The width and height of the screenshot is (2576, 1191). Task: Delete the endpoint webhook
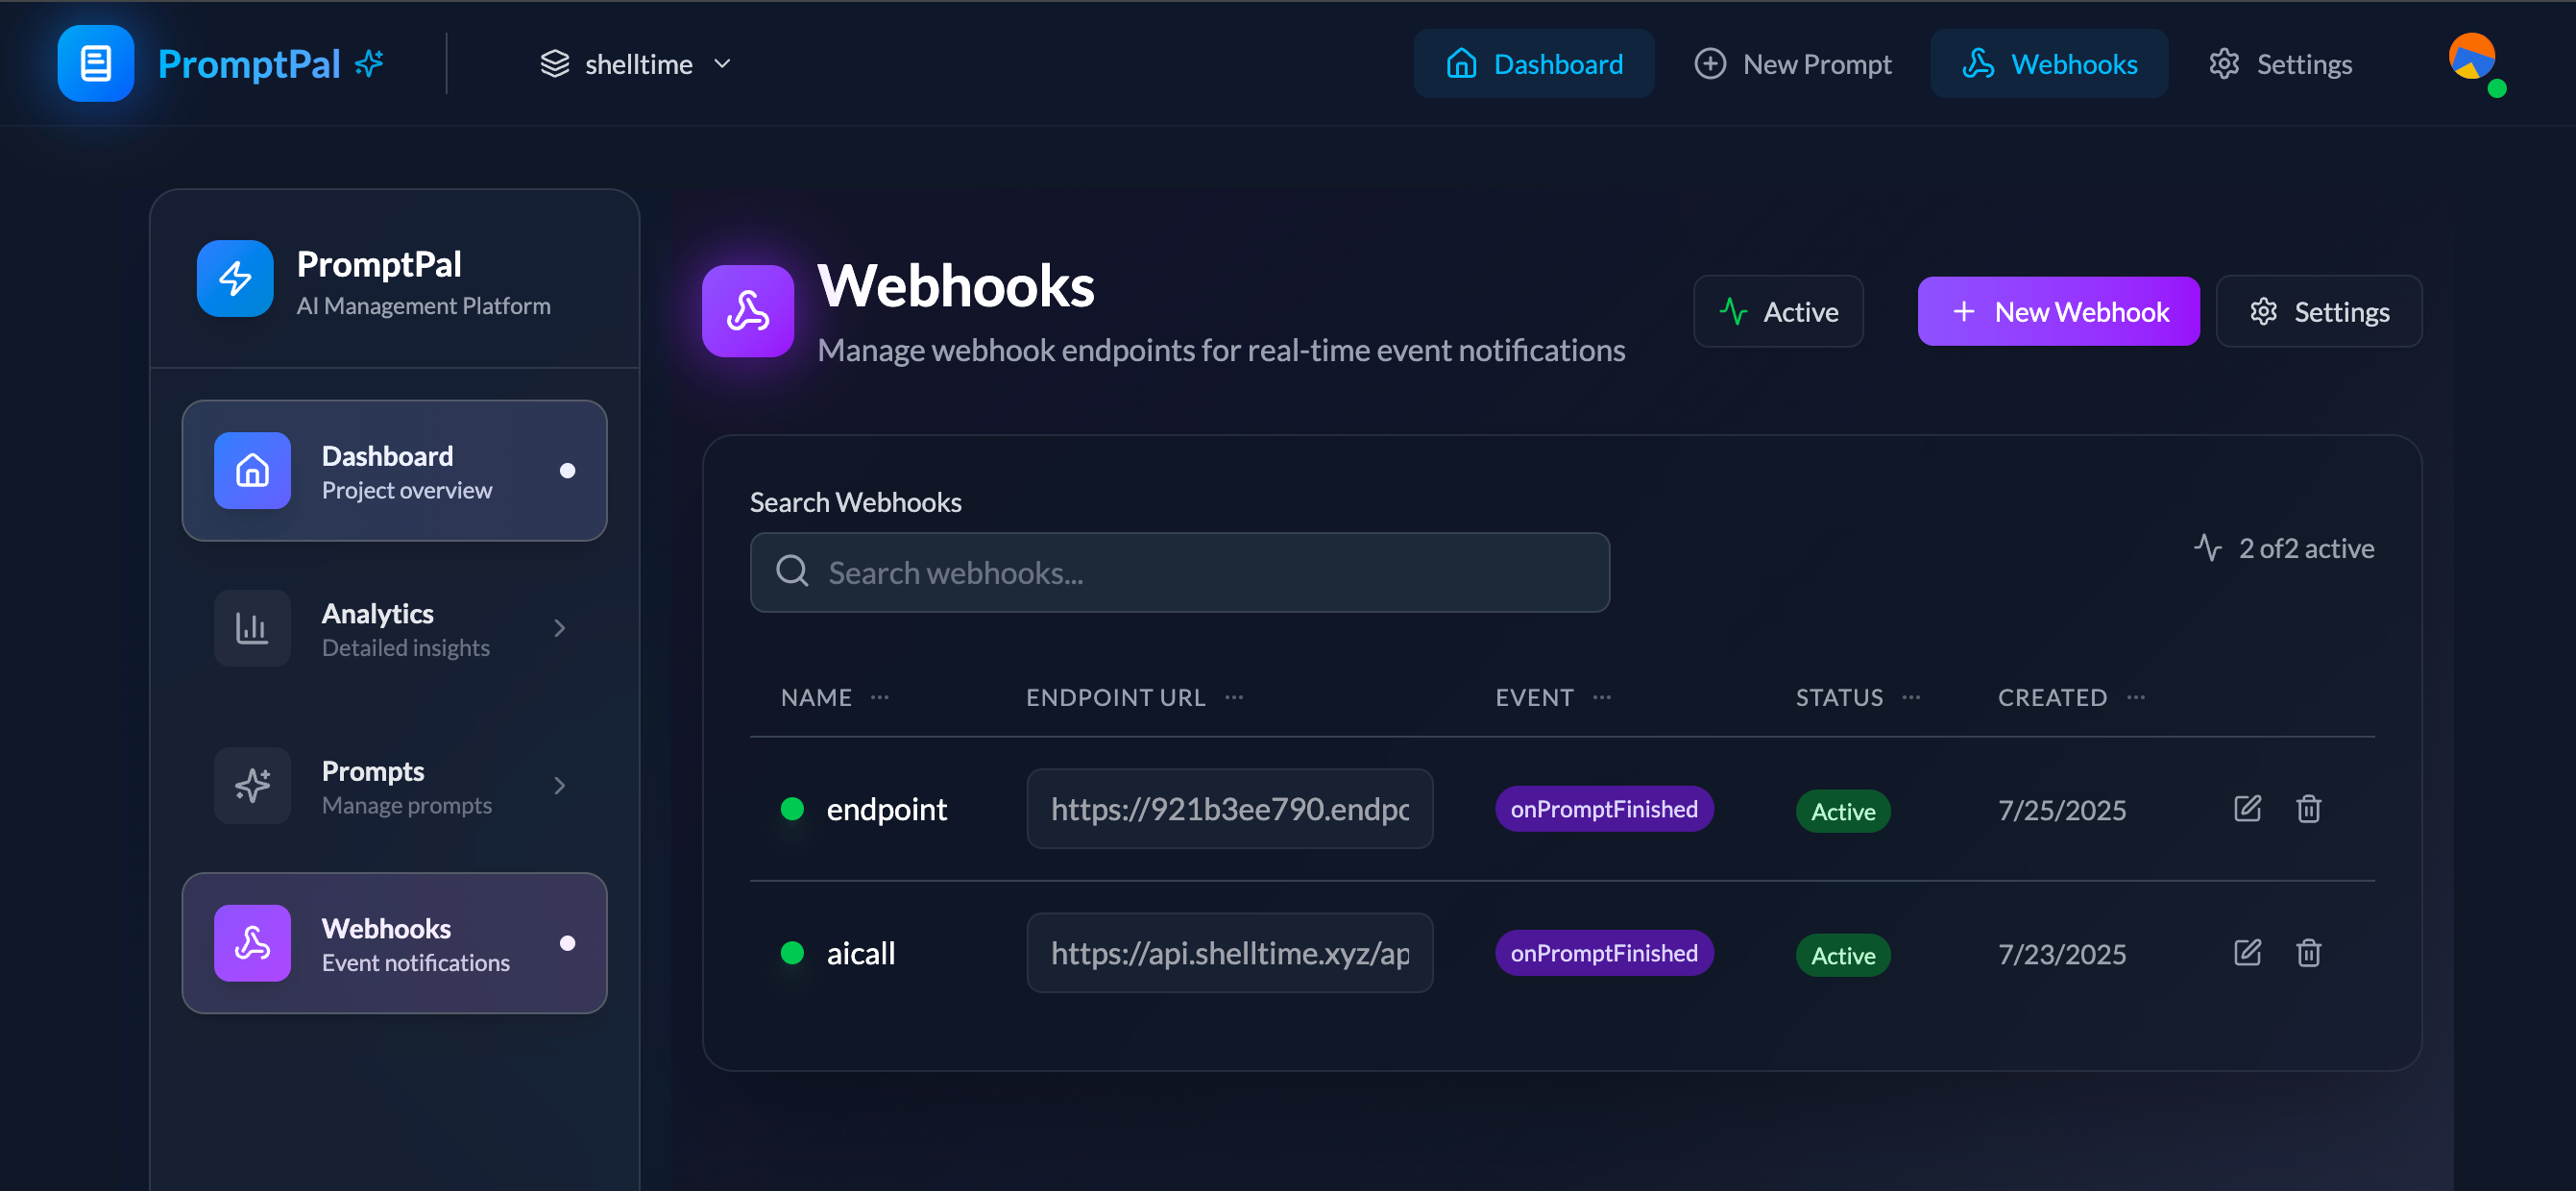(2308, 808)
